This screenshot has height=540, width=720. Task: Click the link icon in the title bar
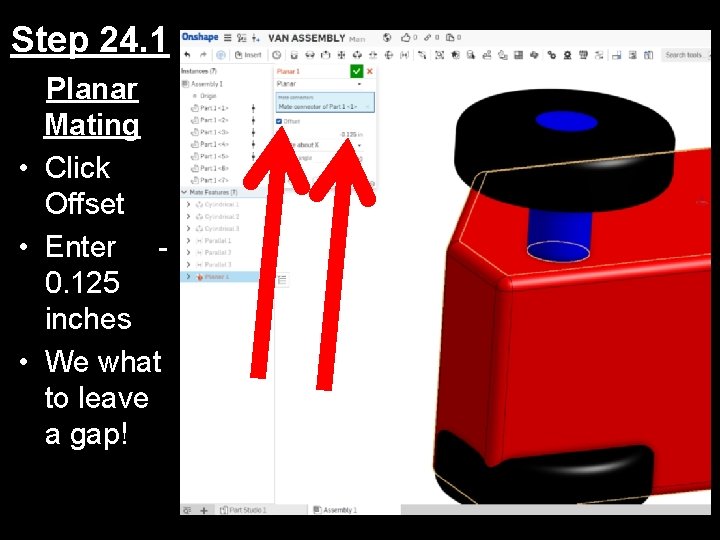click(428, 38)
